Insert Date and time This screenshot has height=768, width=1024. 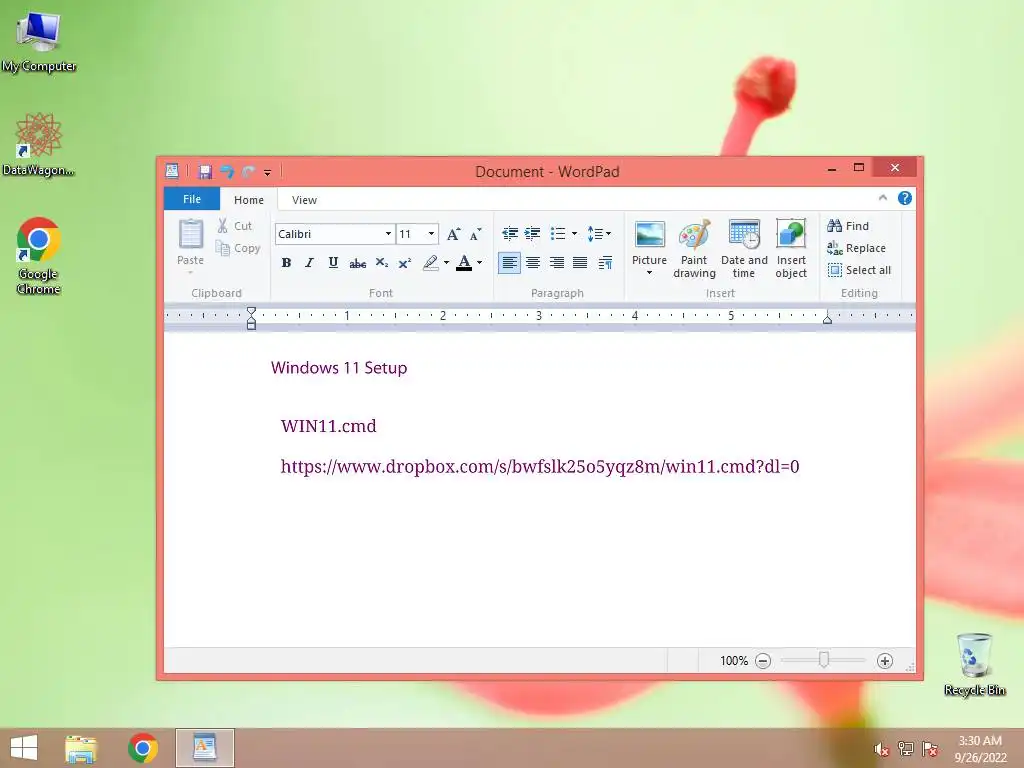(x=744, y=249)
